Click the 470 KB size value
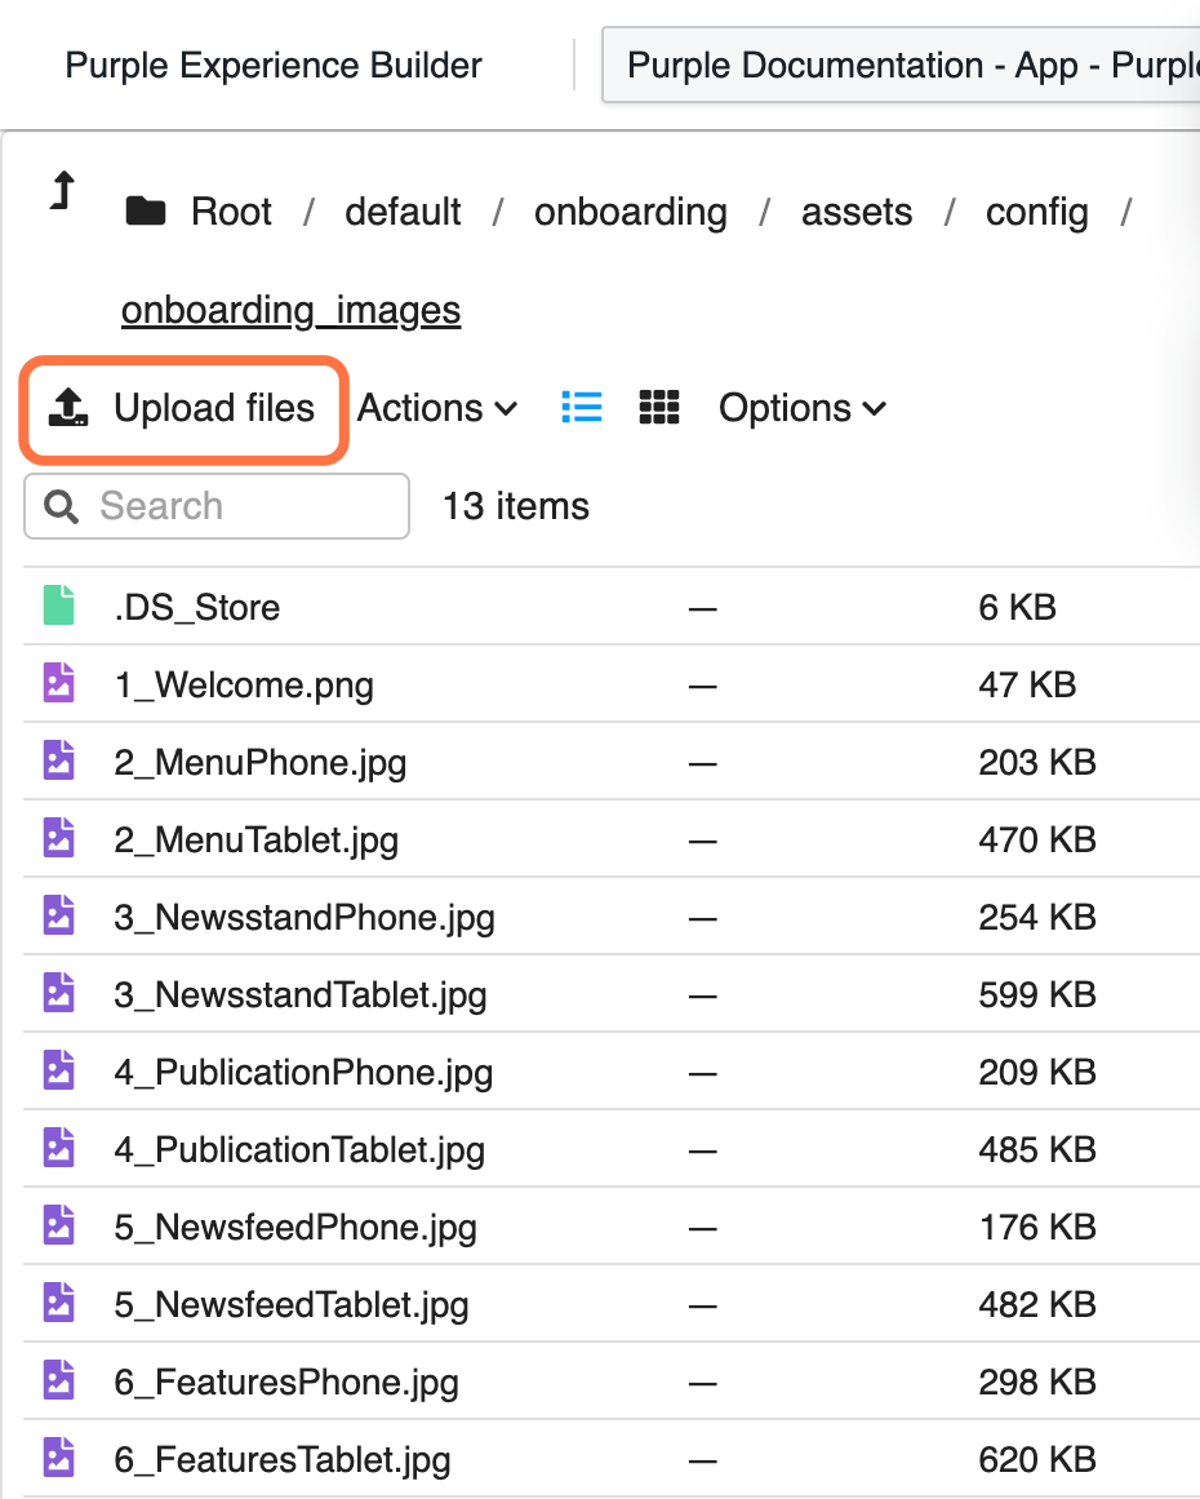 (1037, 840)
